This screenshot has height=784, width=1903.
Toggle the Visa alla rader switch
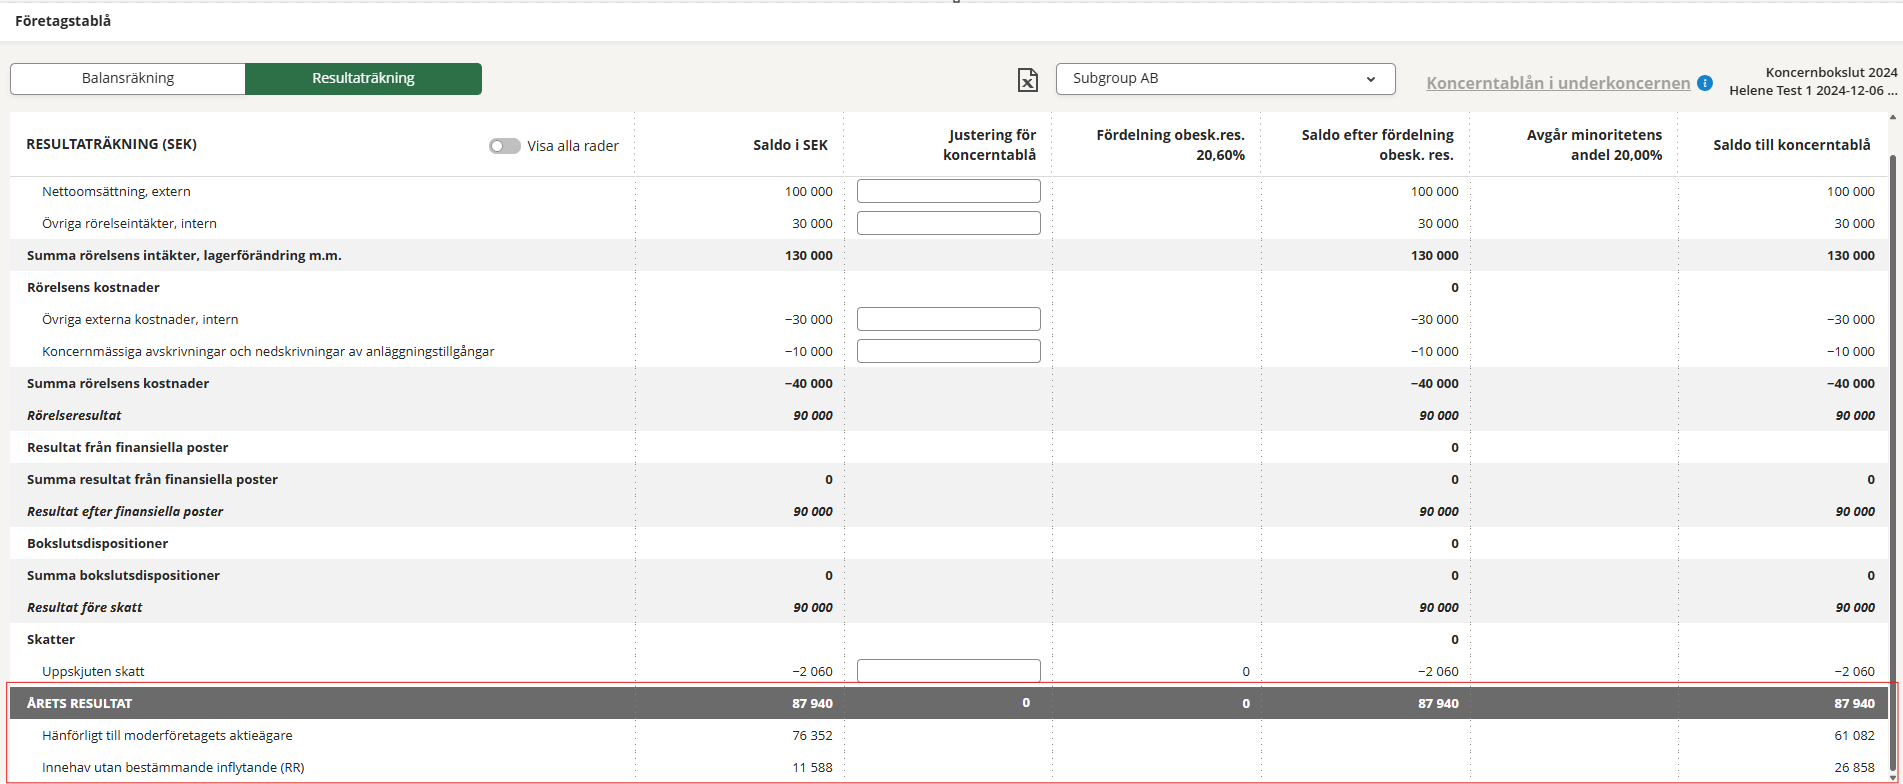pyautogui.click(x=505, y=146)
